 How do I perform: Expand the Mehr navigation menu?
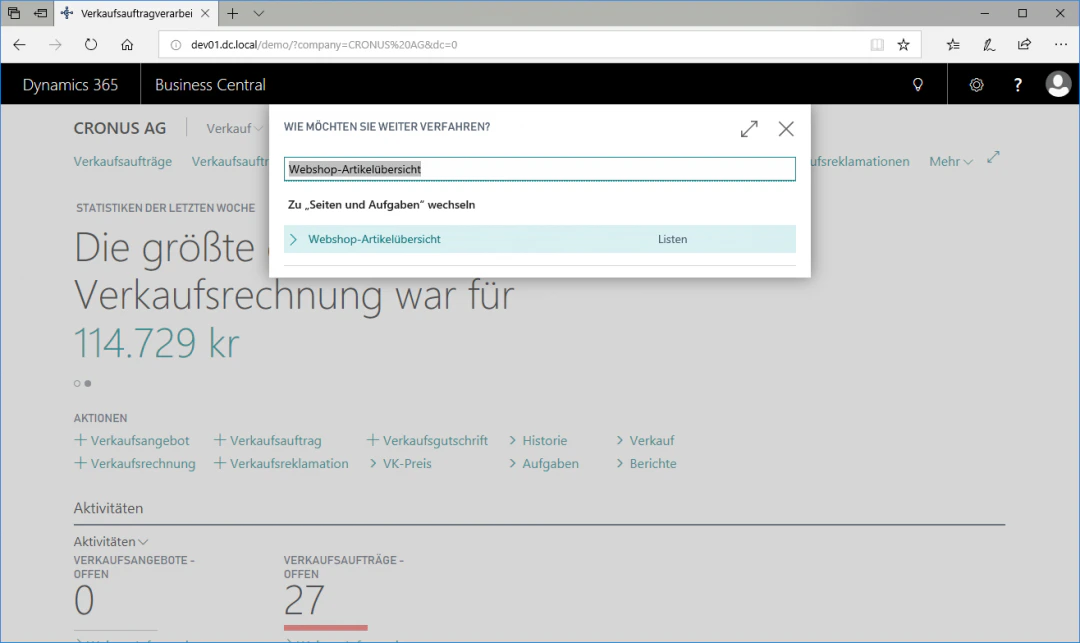[951, 161]
